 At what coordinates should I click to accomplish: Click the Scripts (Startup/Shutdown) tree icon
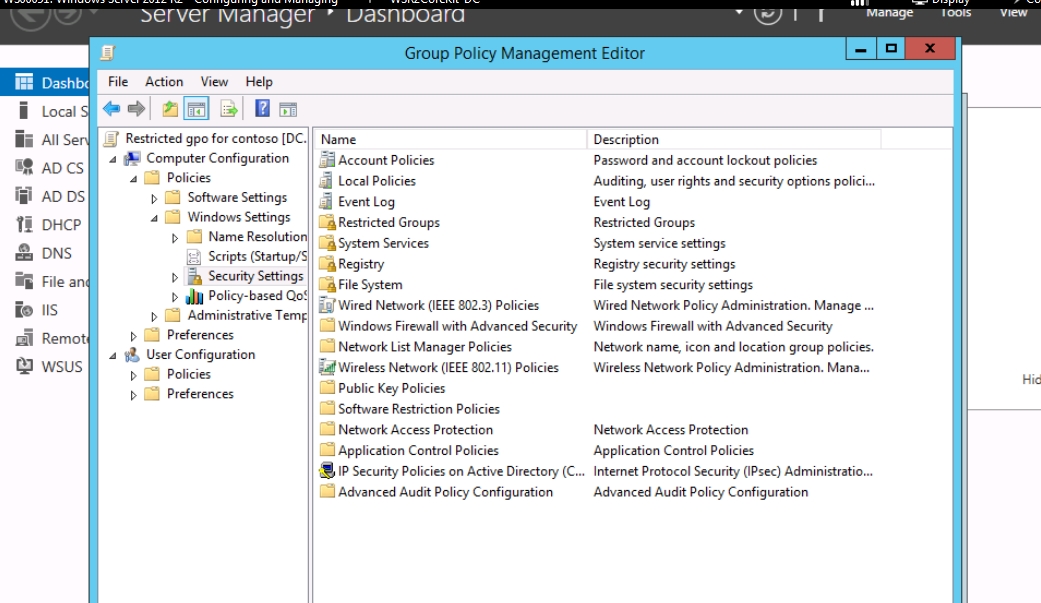pos(194,256)
